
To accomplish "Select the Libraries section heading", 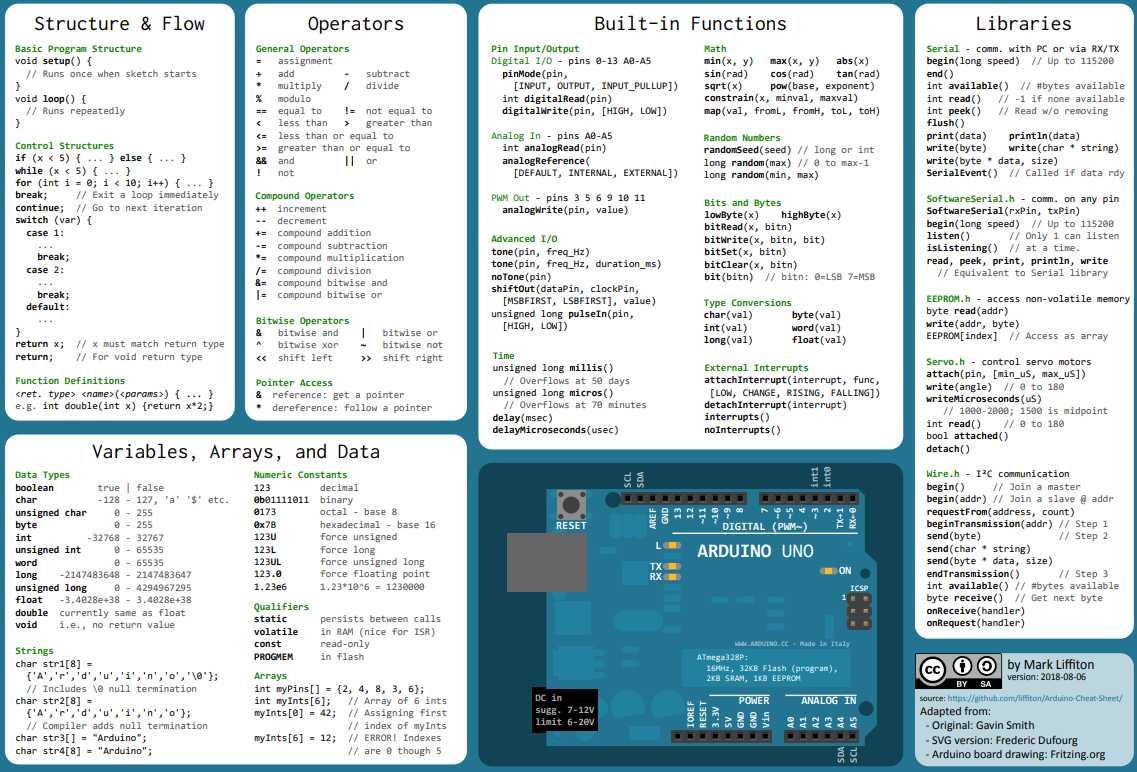I will tap(1023, 24).
